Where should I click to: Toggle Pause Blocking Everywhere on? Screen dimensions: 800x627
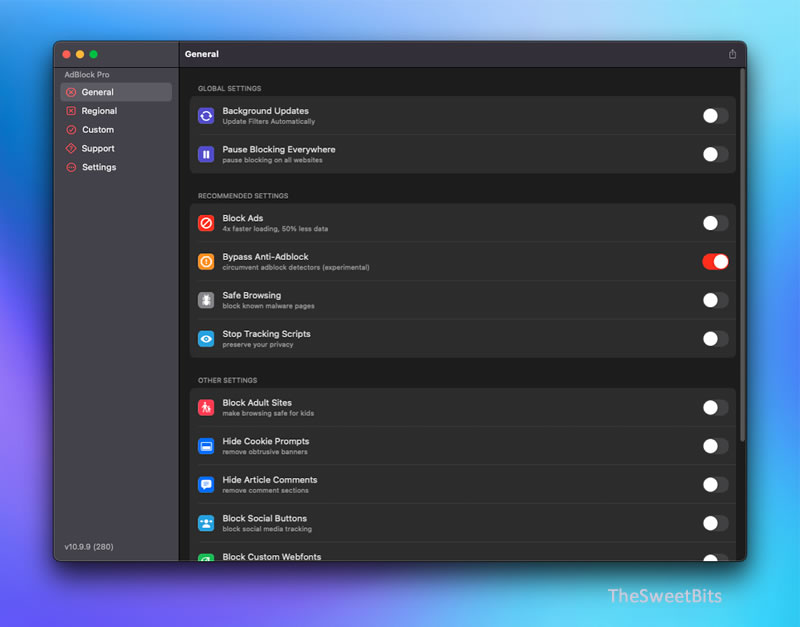pyautogui.click(x=715, y=154)
